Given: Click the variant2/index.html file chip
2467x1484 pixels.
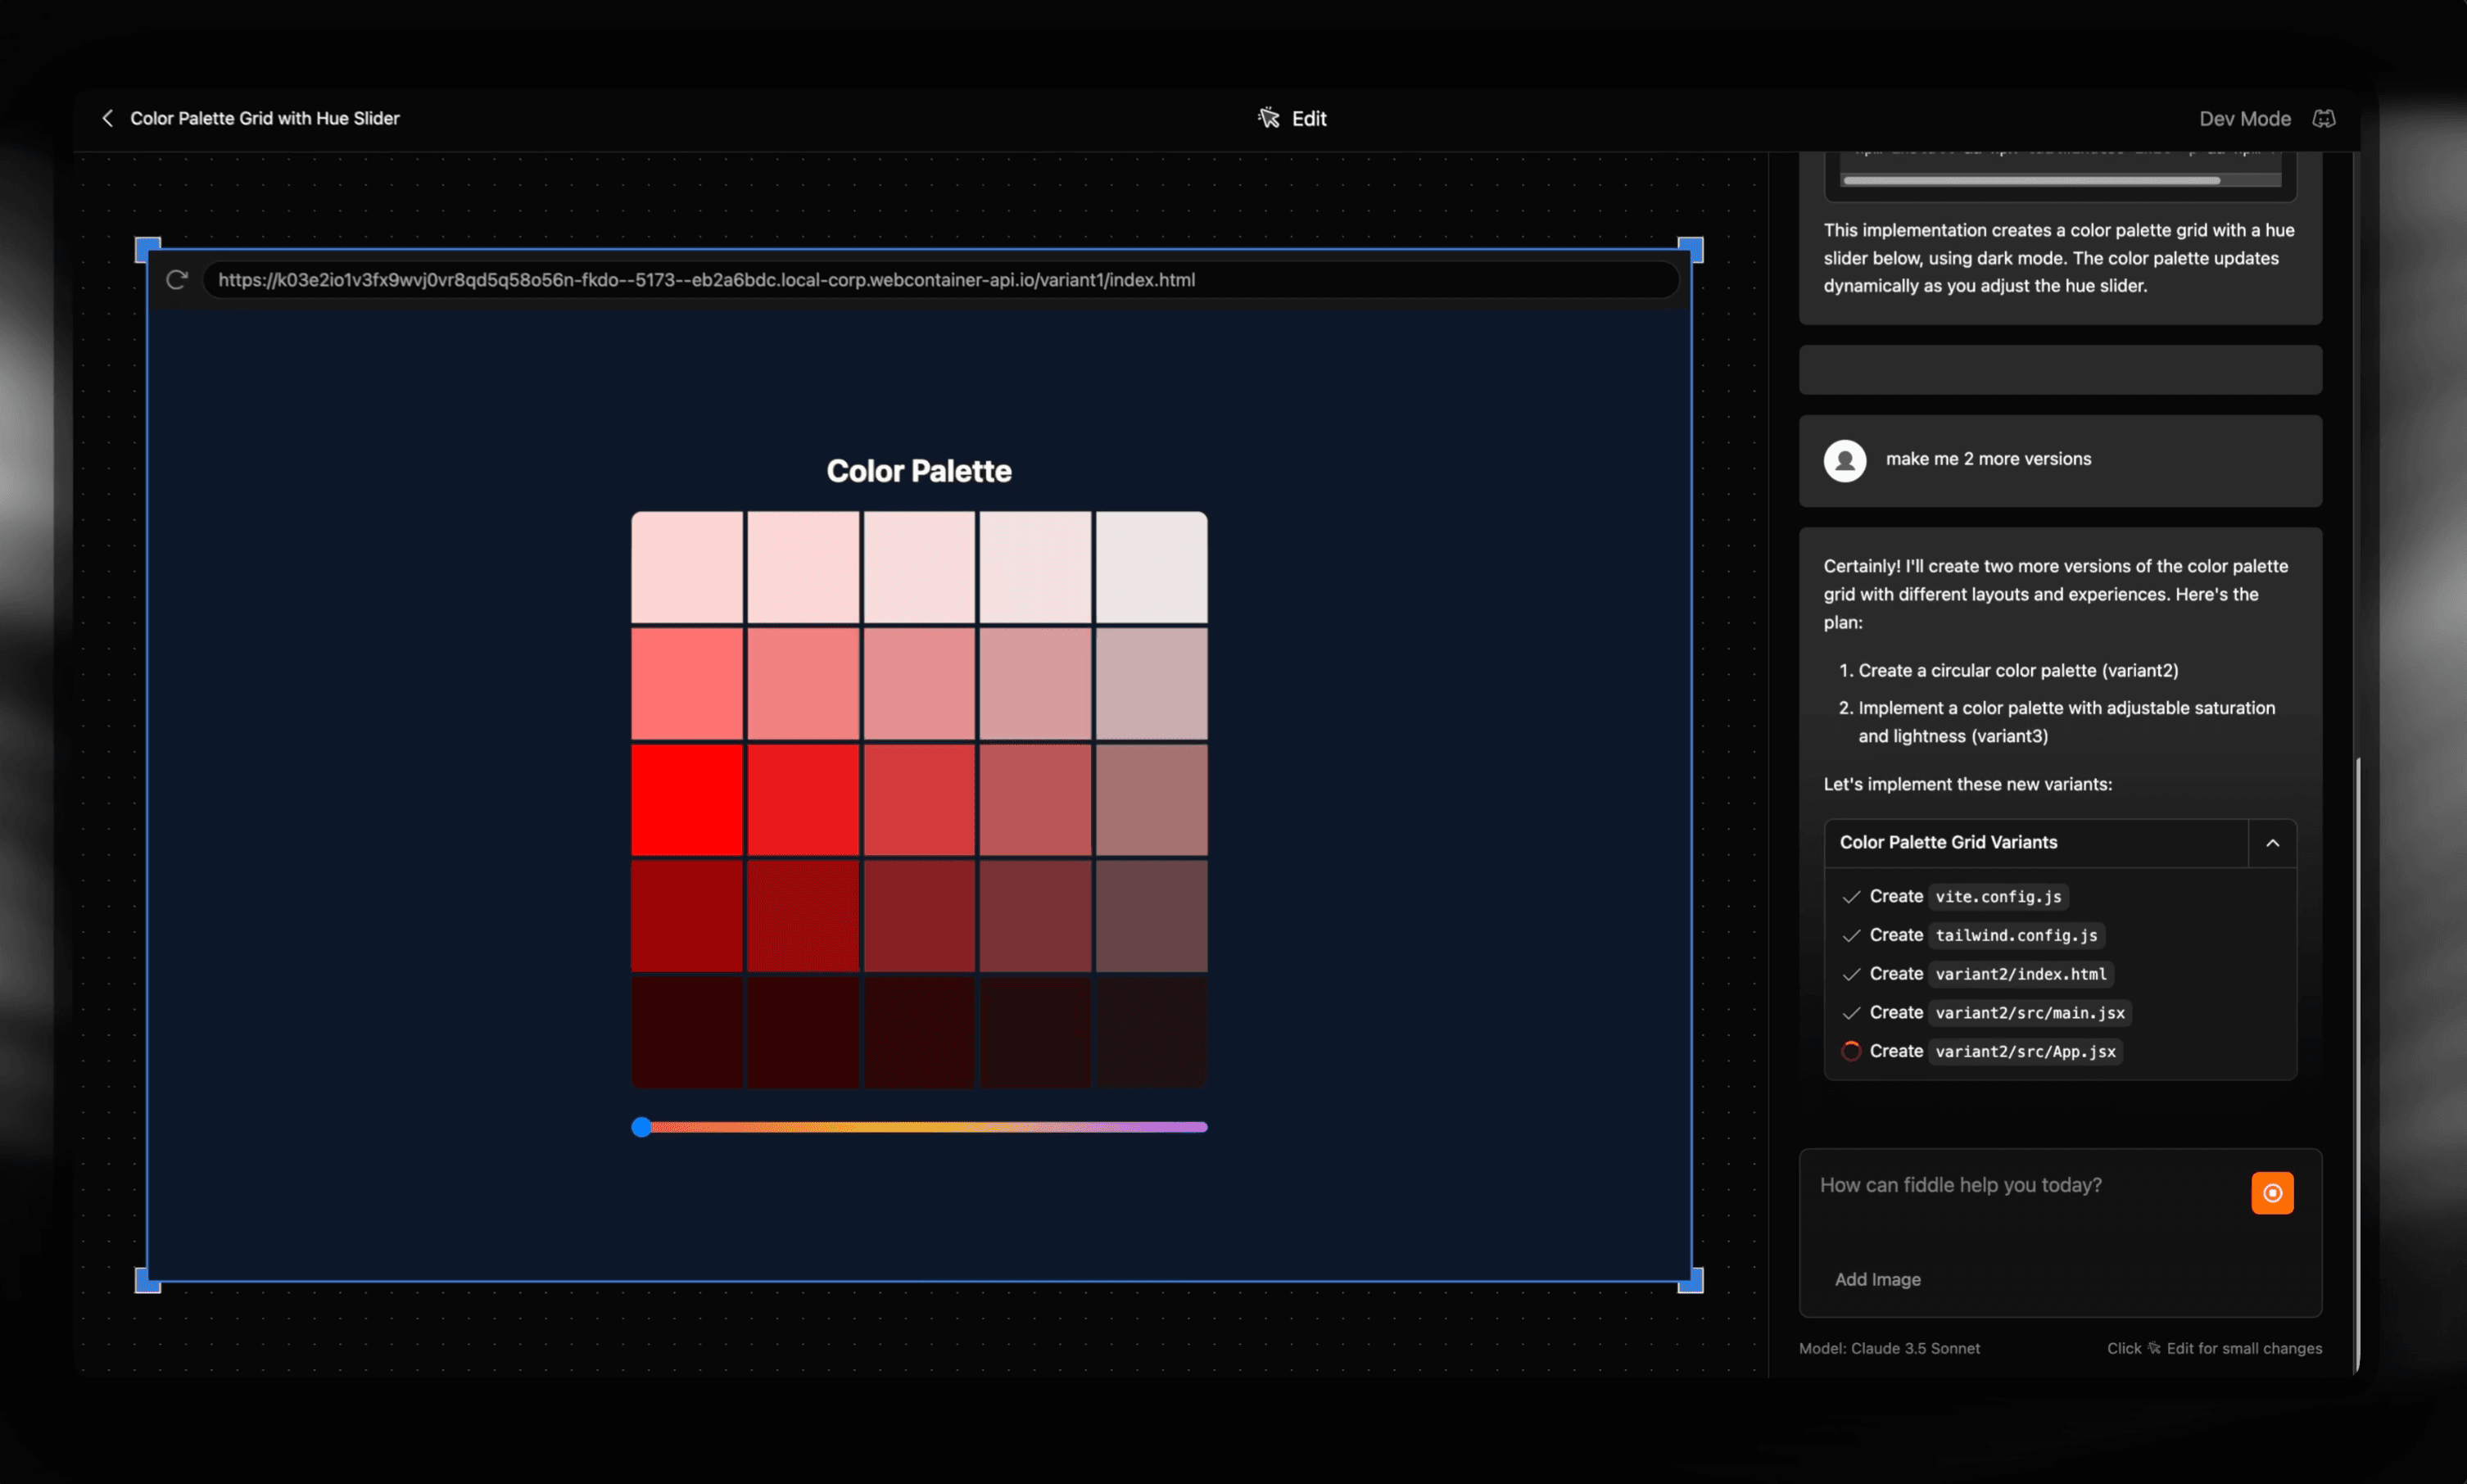Looking at the screenshot, I should (x=2021, y=974).
